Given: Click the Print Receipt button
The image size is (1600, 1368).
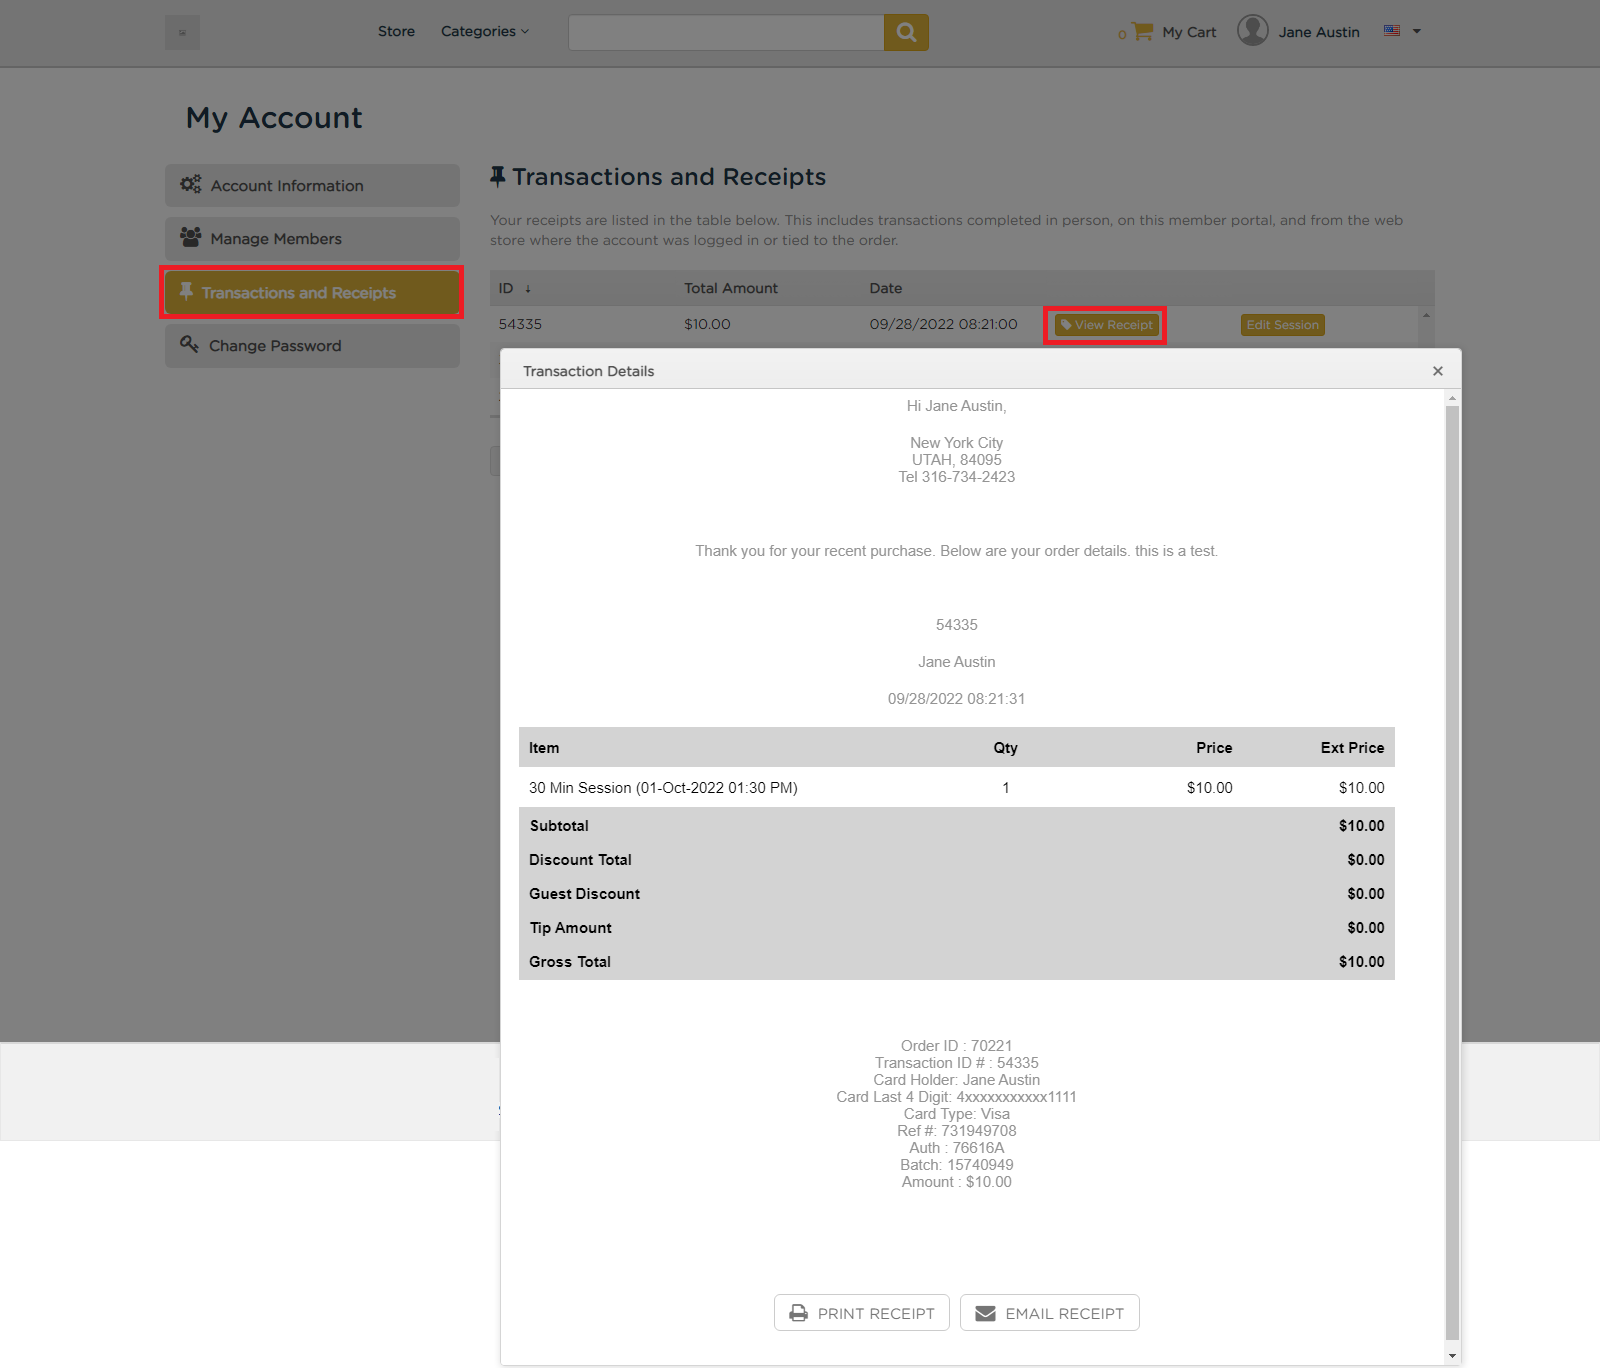Looking at the screenshot, I should [x=862, y=1313].
